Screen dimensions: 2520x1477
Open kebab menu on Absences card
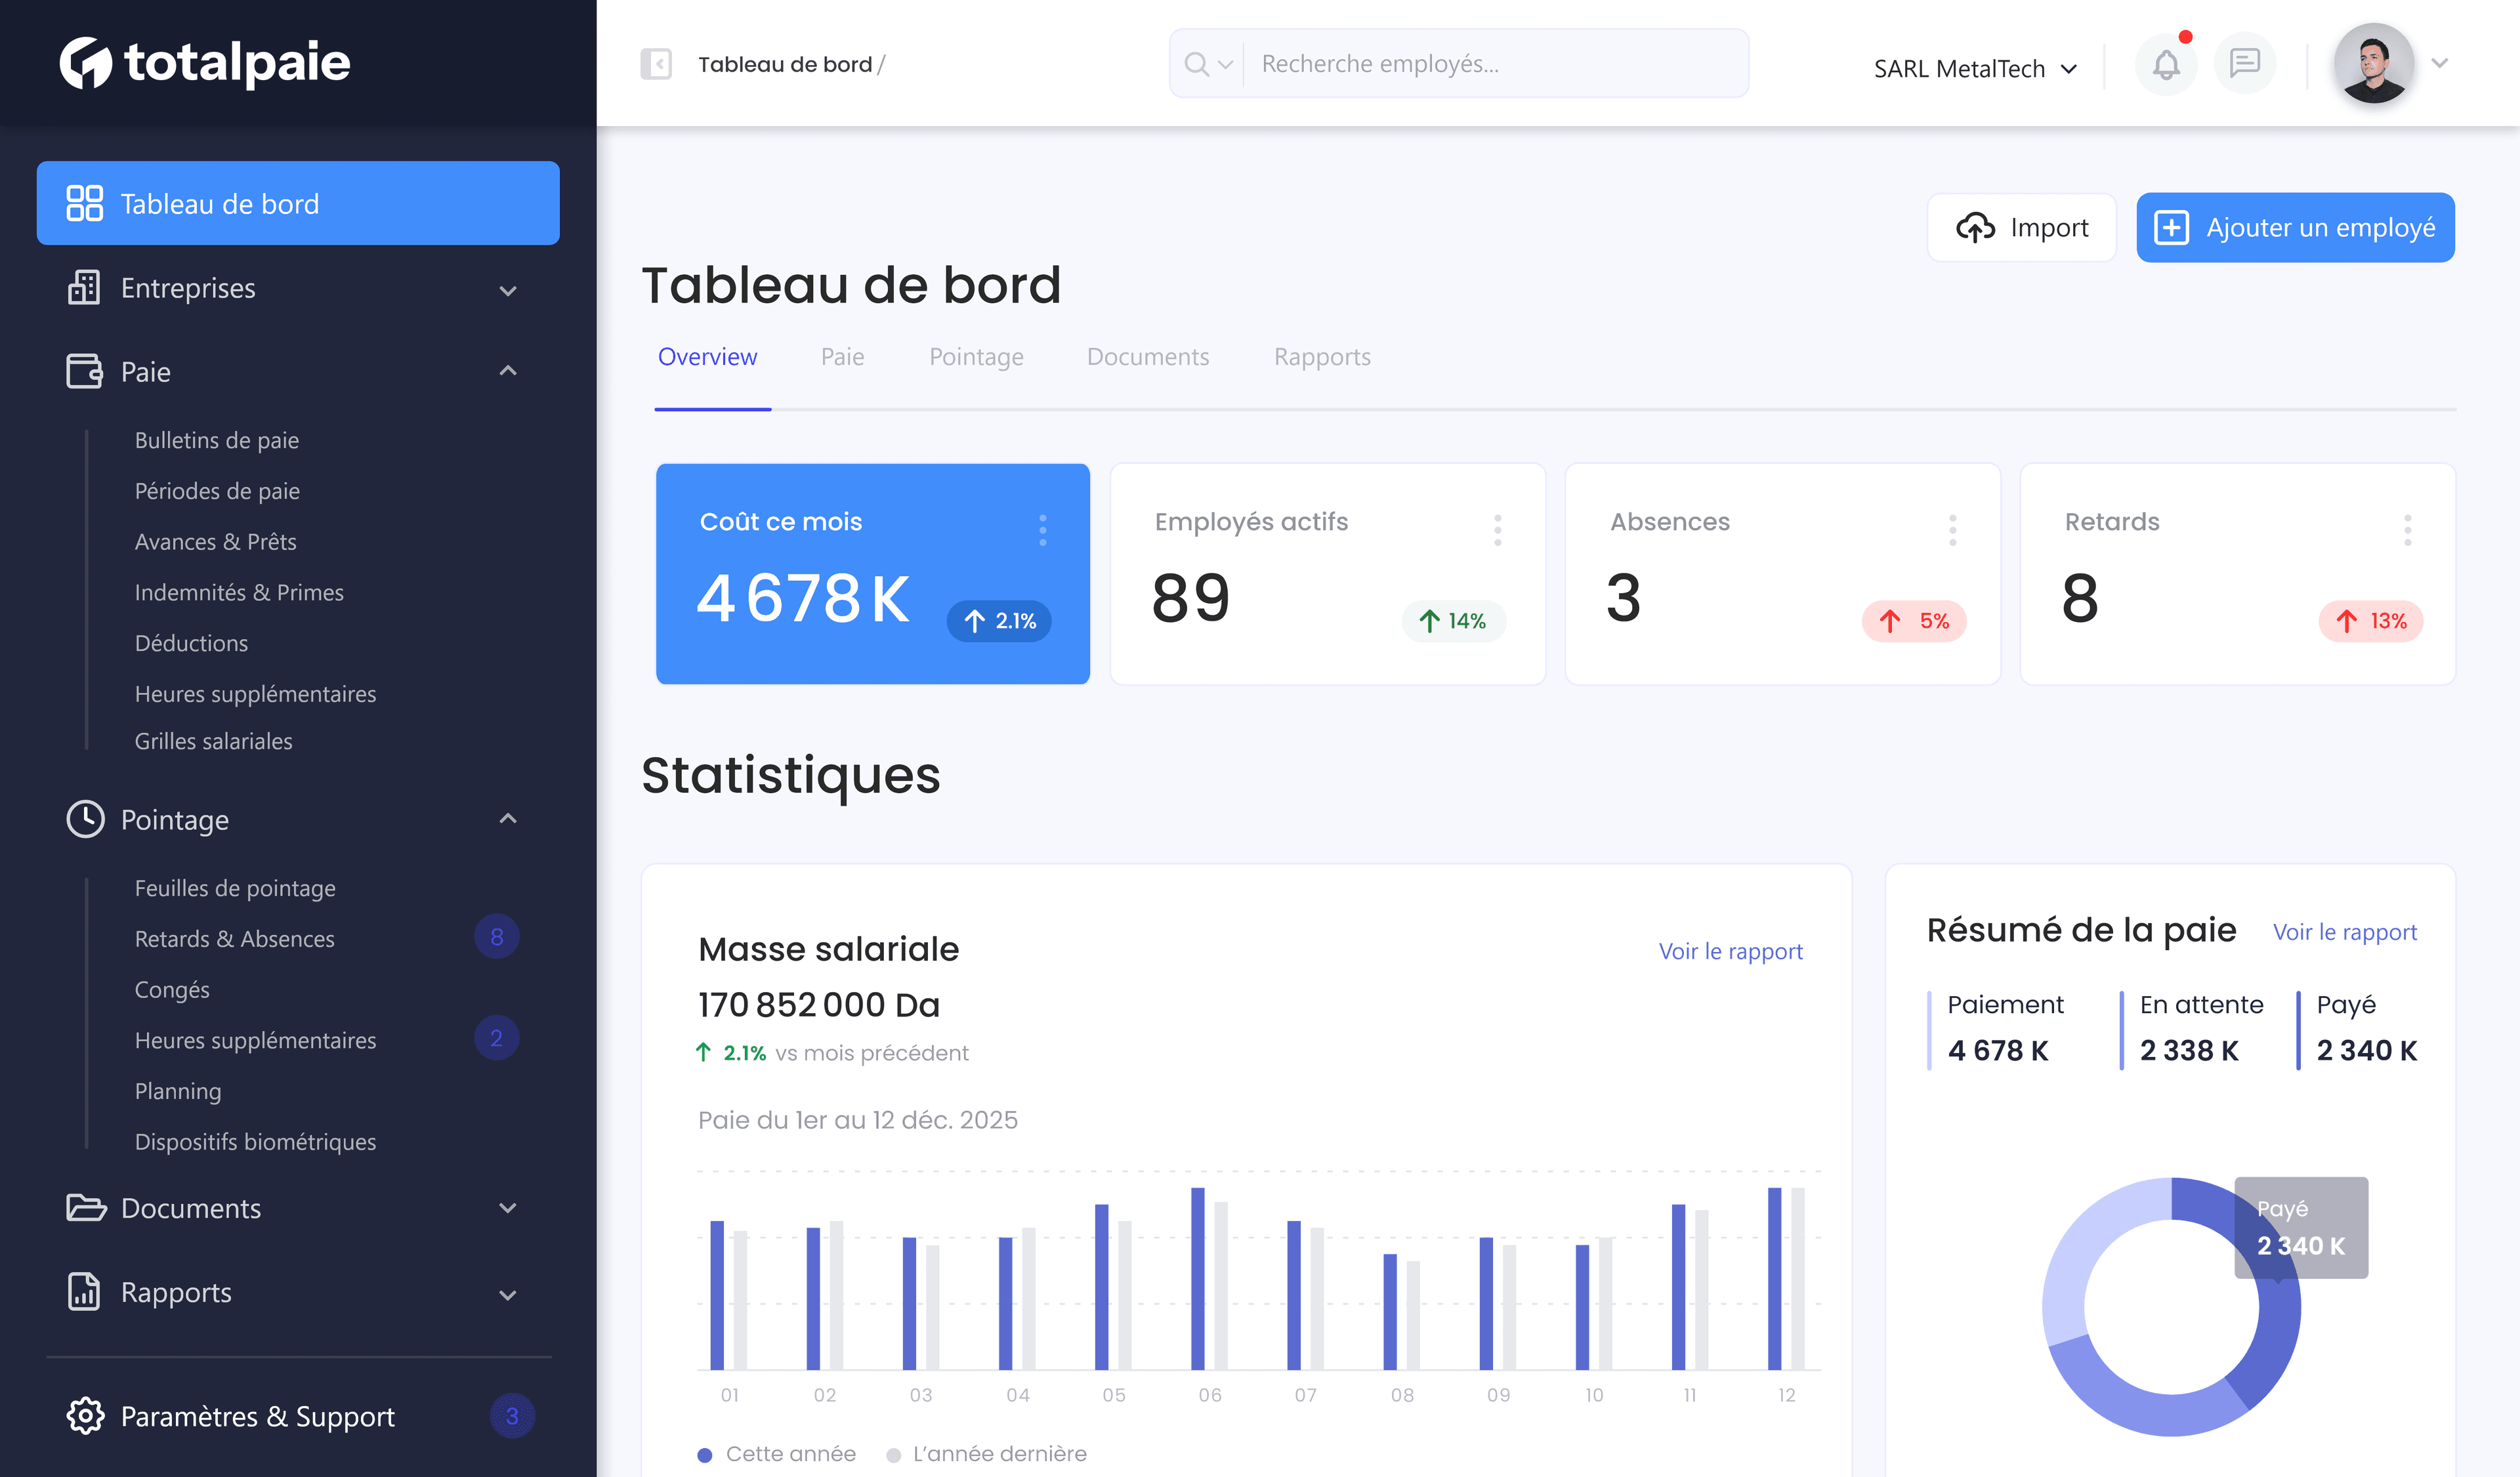(x=1951, y=530)
